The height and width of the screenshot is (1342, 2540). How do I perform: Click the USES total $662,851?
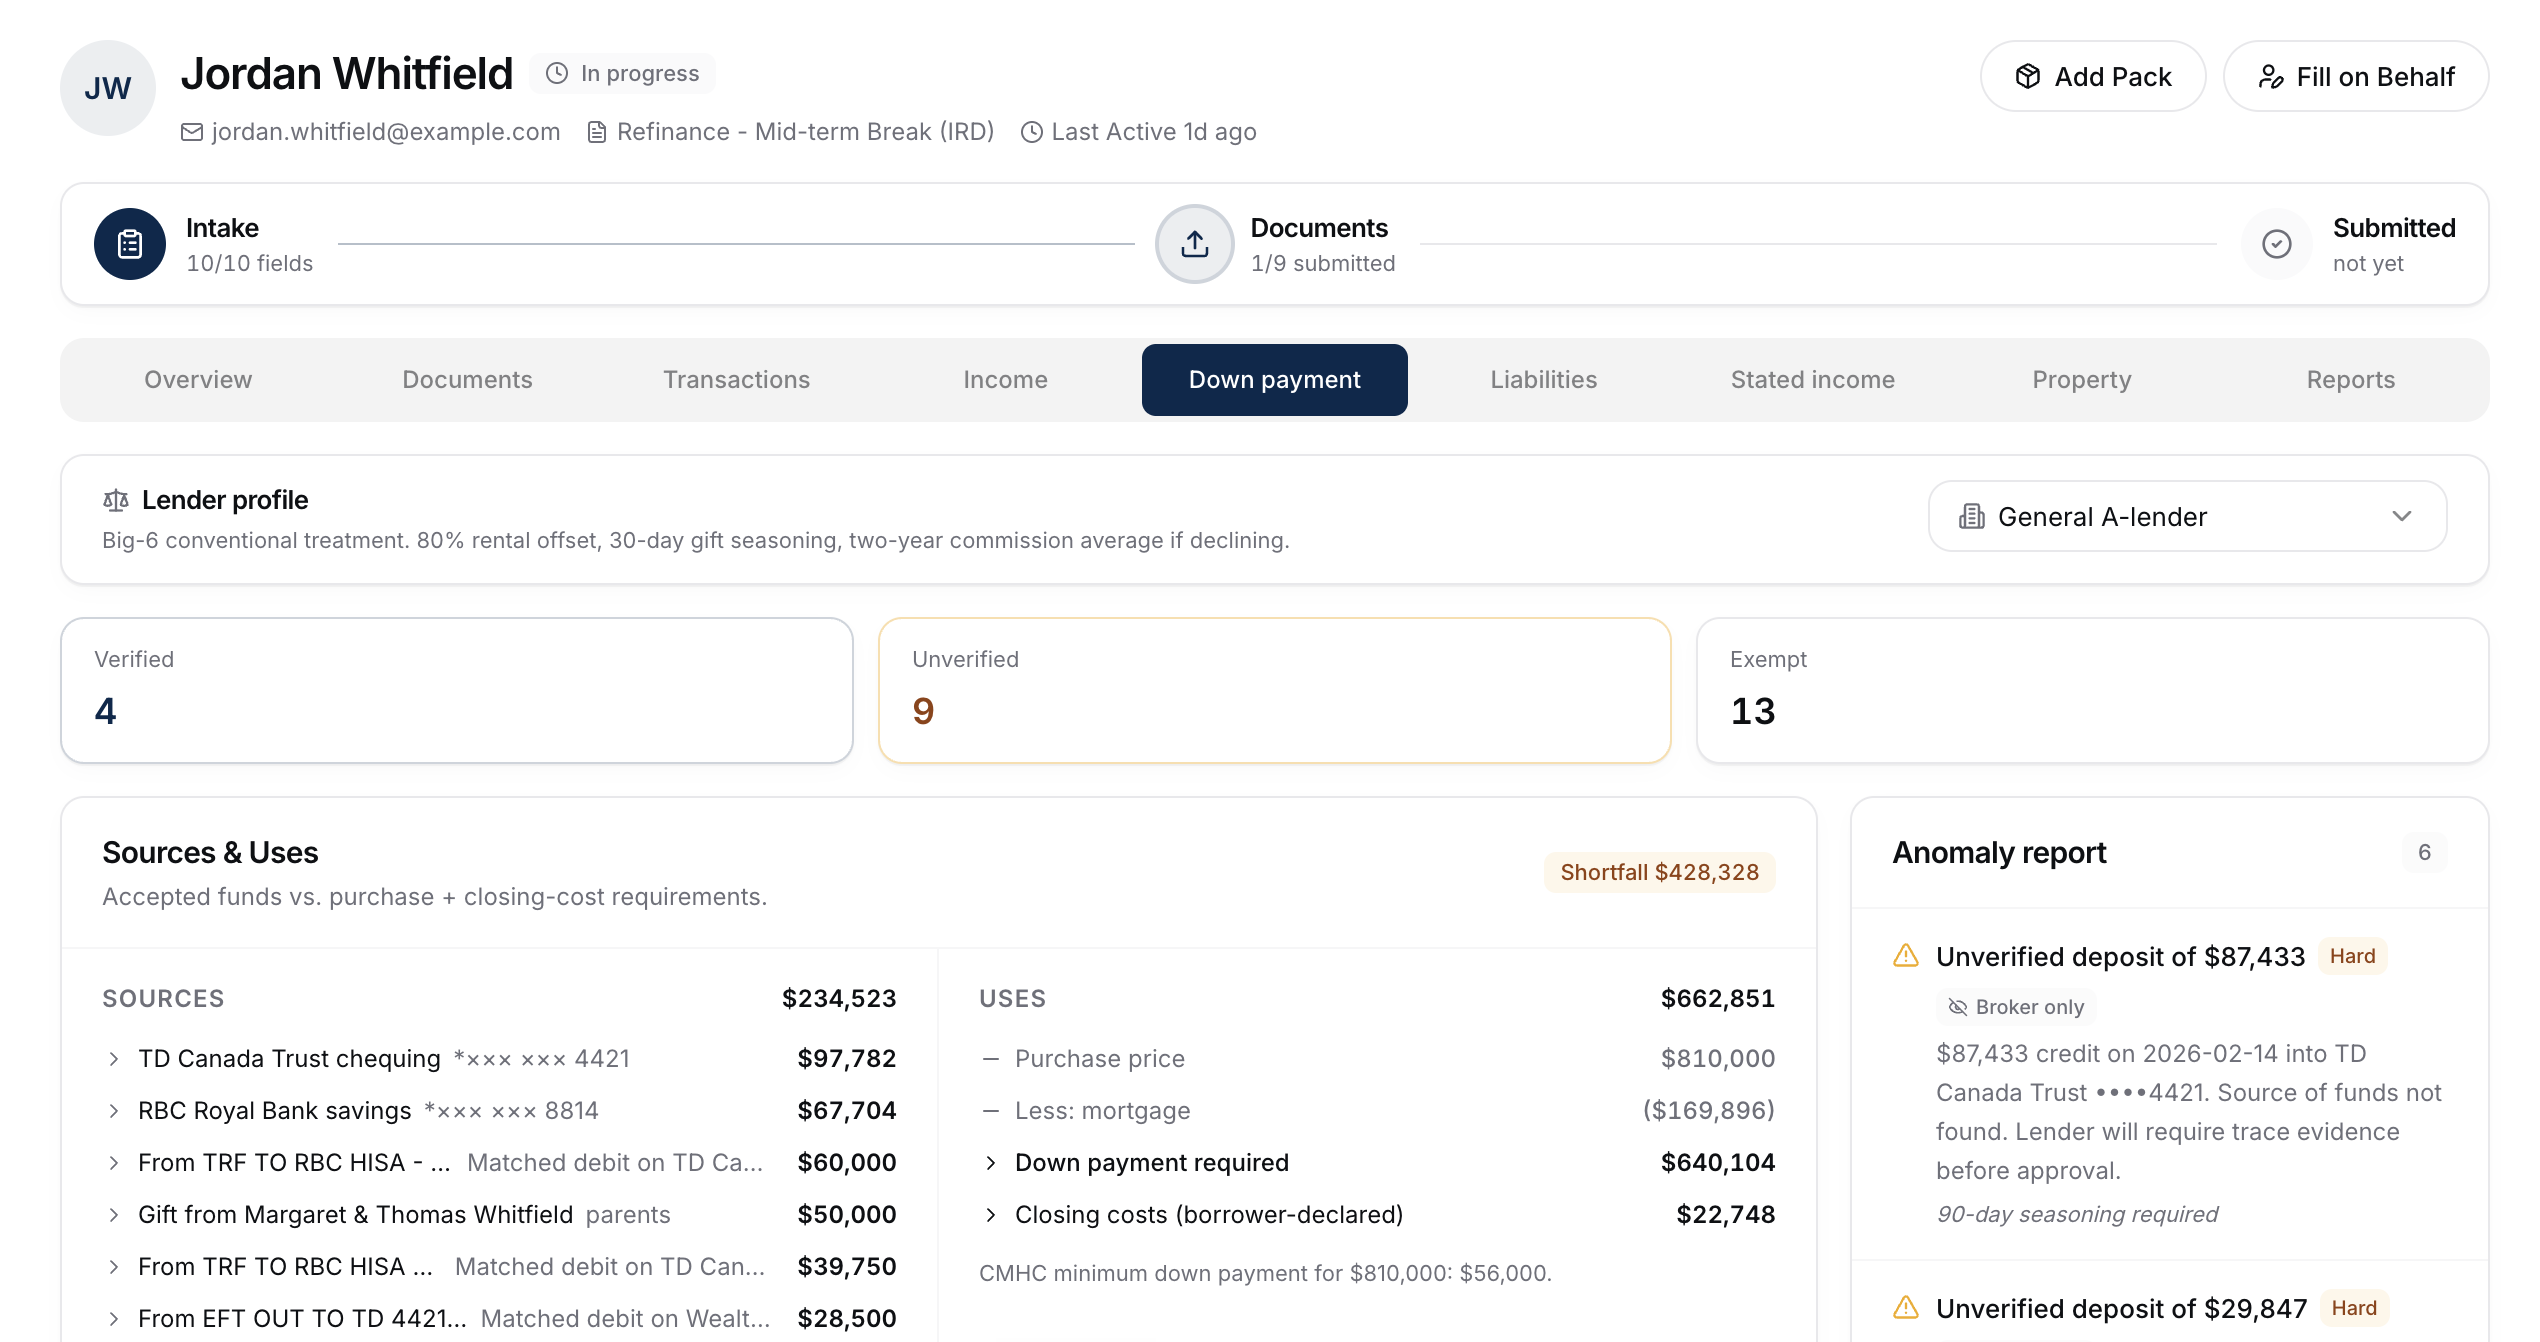tap(1717, 998)
